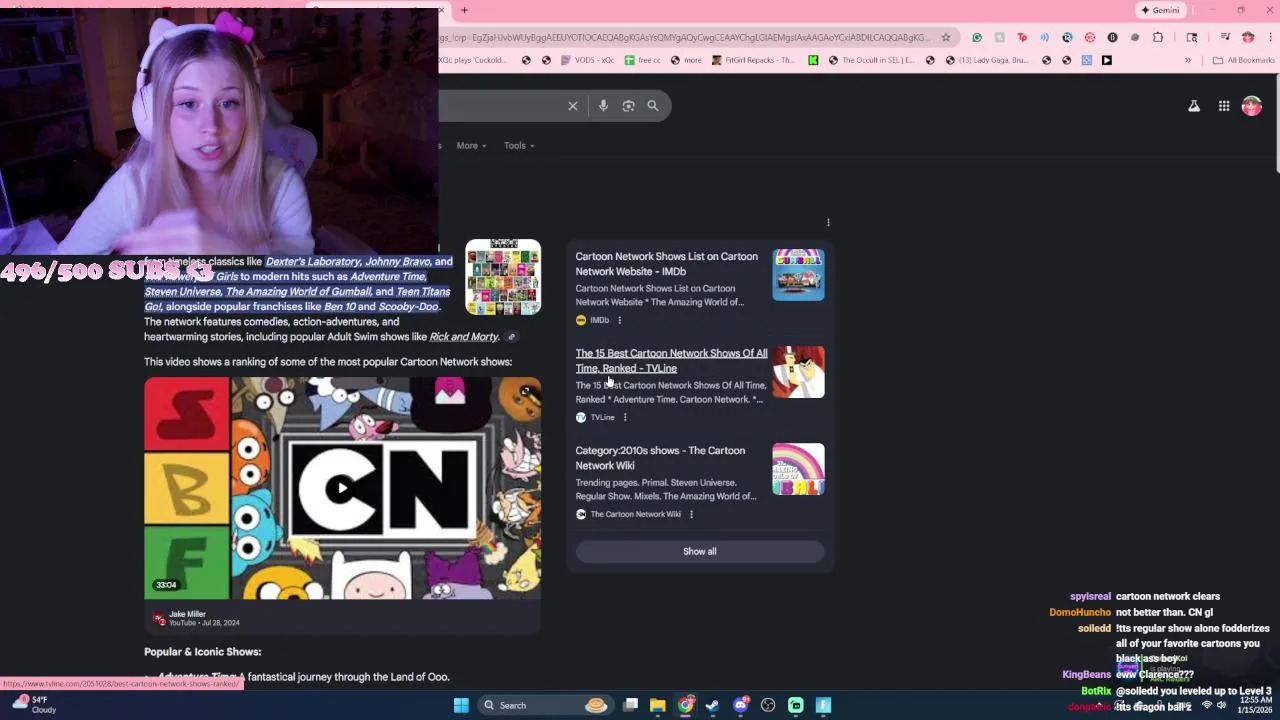Switch to Chrome in the taskbar
The height and width of the screenshot is (720, 1280).
(x=685, y=705)
